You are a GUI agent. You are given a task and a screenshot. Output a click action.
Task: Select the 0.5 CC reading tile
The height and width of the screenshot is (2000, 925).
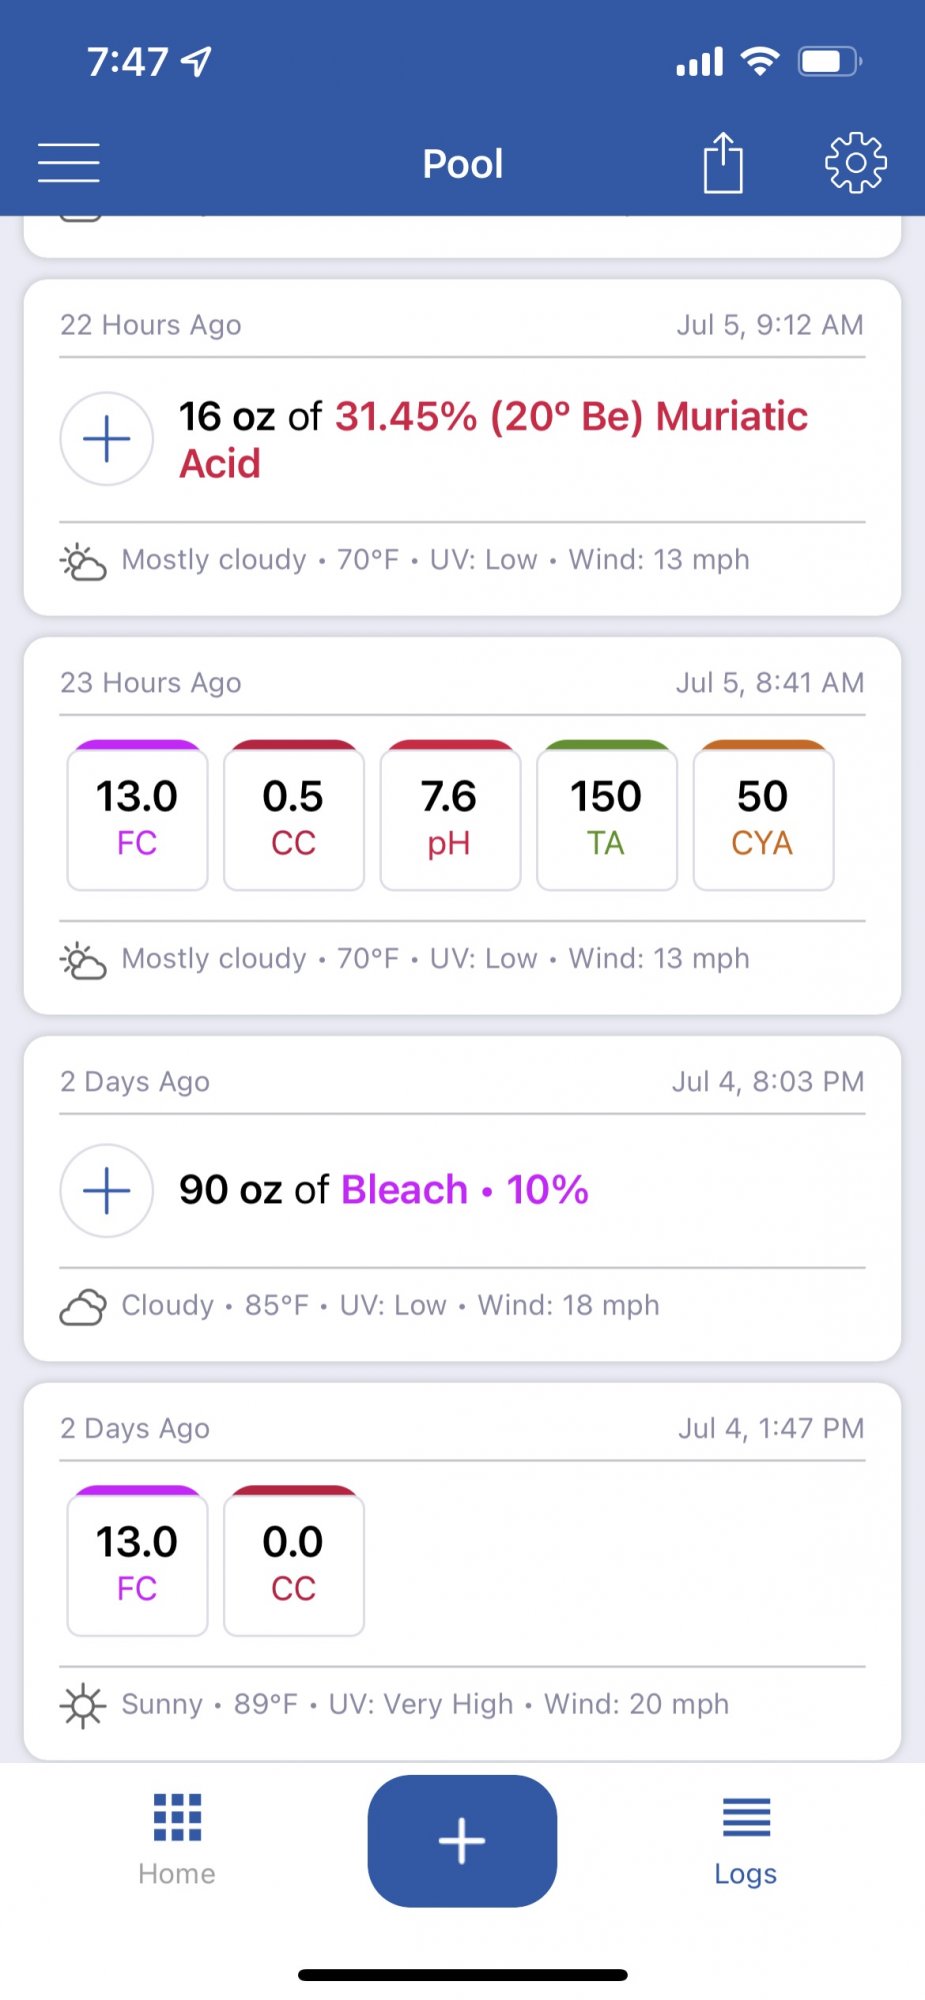point(294,816)
